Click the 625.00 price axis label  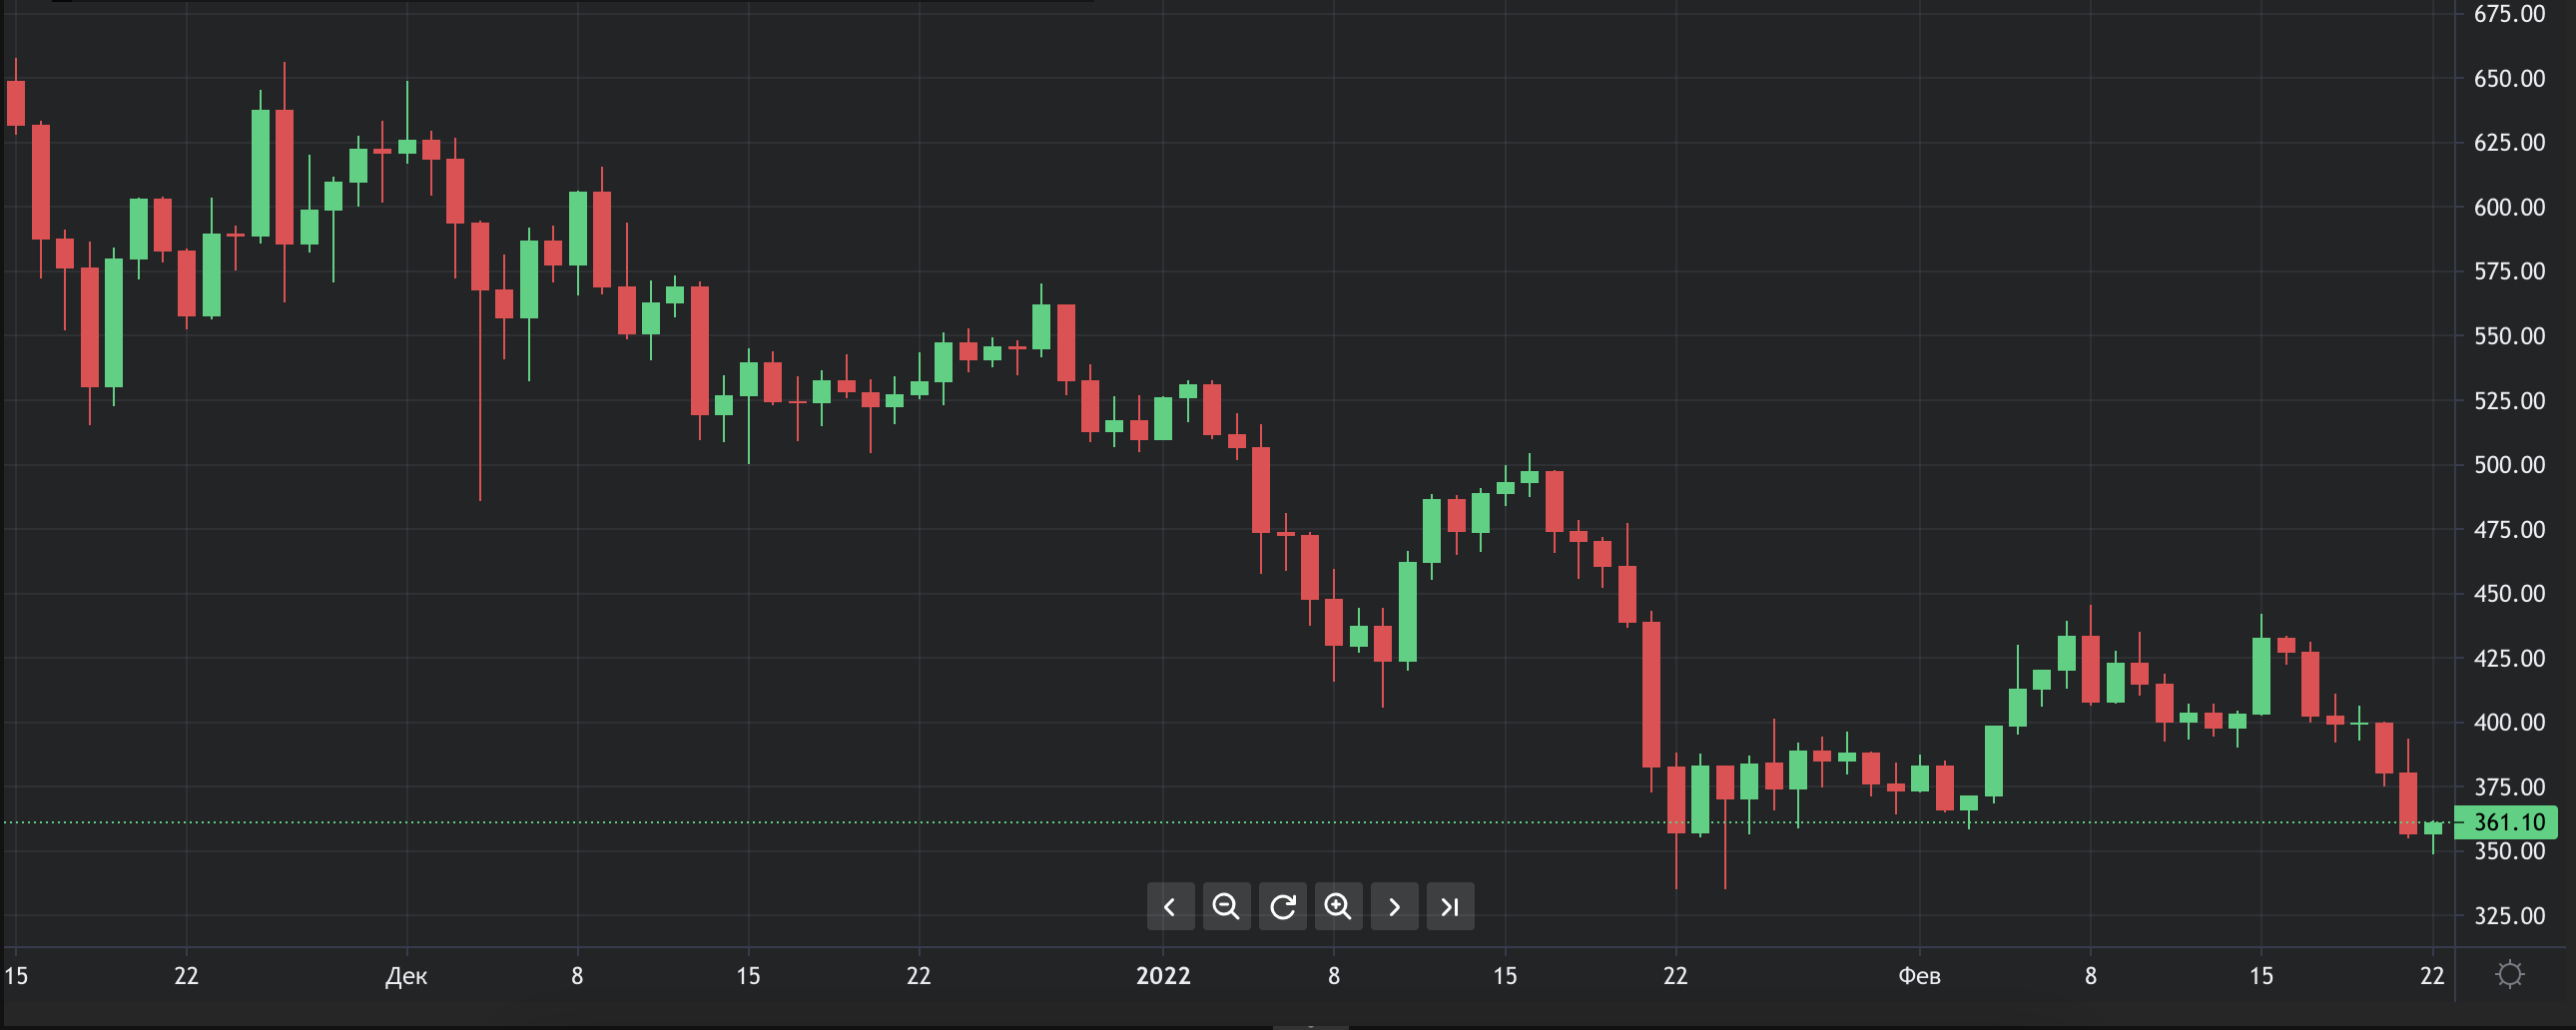click(x=2509, y=143)
